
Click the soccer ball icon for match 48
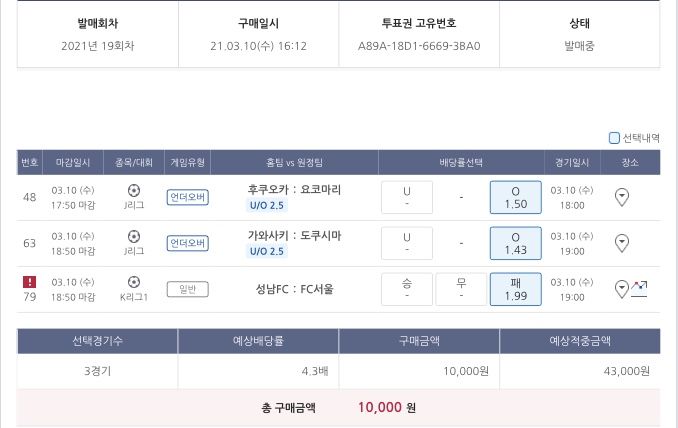click(134, 190)
